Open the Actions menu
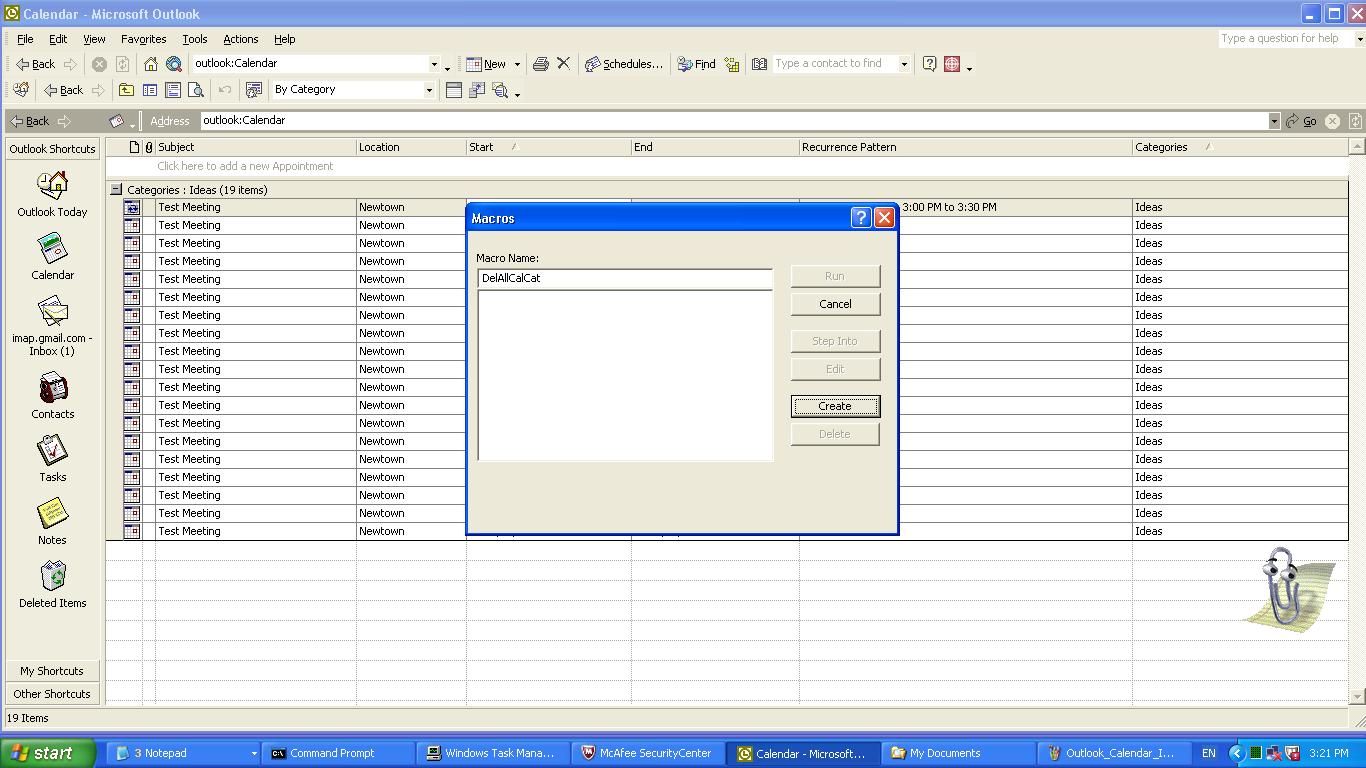Screen dimensions: 1366x768 point(240,39)
